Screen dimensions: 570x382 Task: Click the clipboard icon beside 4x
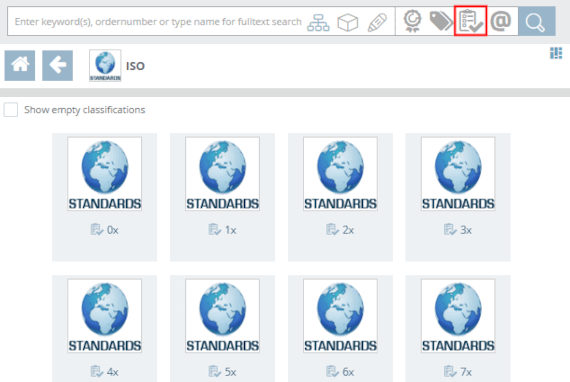[x=97, y=371]
